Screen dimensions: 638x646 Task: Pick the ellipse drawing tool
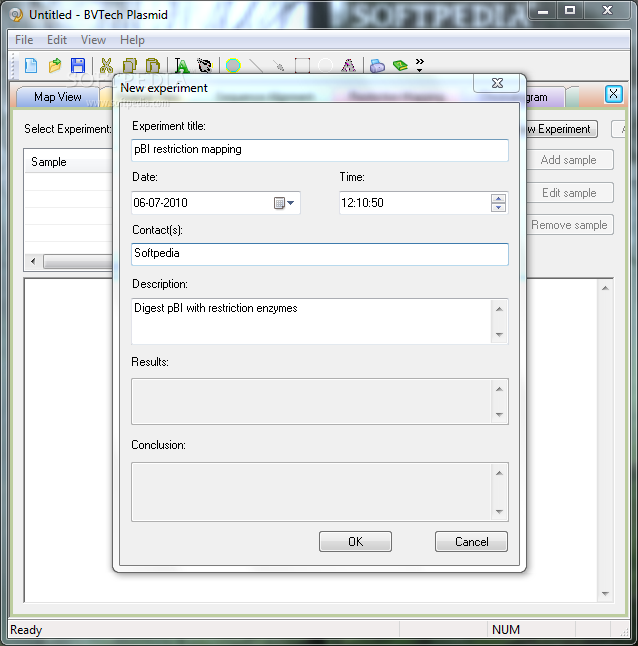pyautogui.click(x=325, y=66)
